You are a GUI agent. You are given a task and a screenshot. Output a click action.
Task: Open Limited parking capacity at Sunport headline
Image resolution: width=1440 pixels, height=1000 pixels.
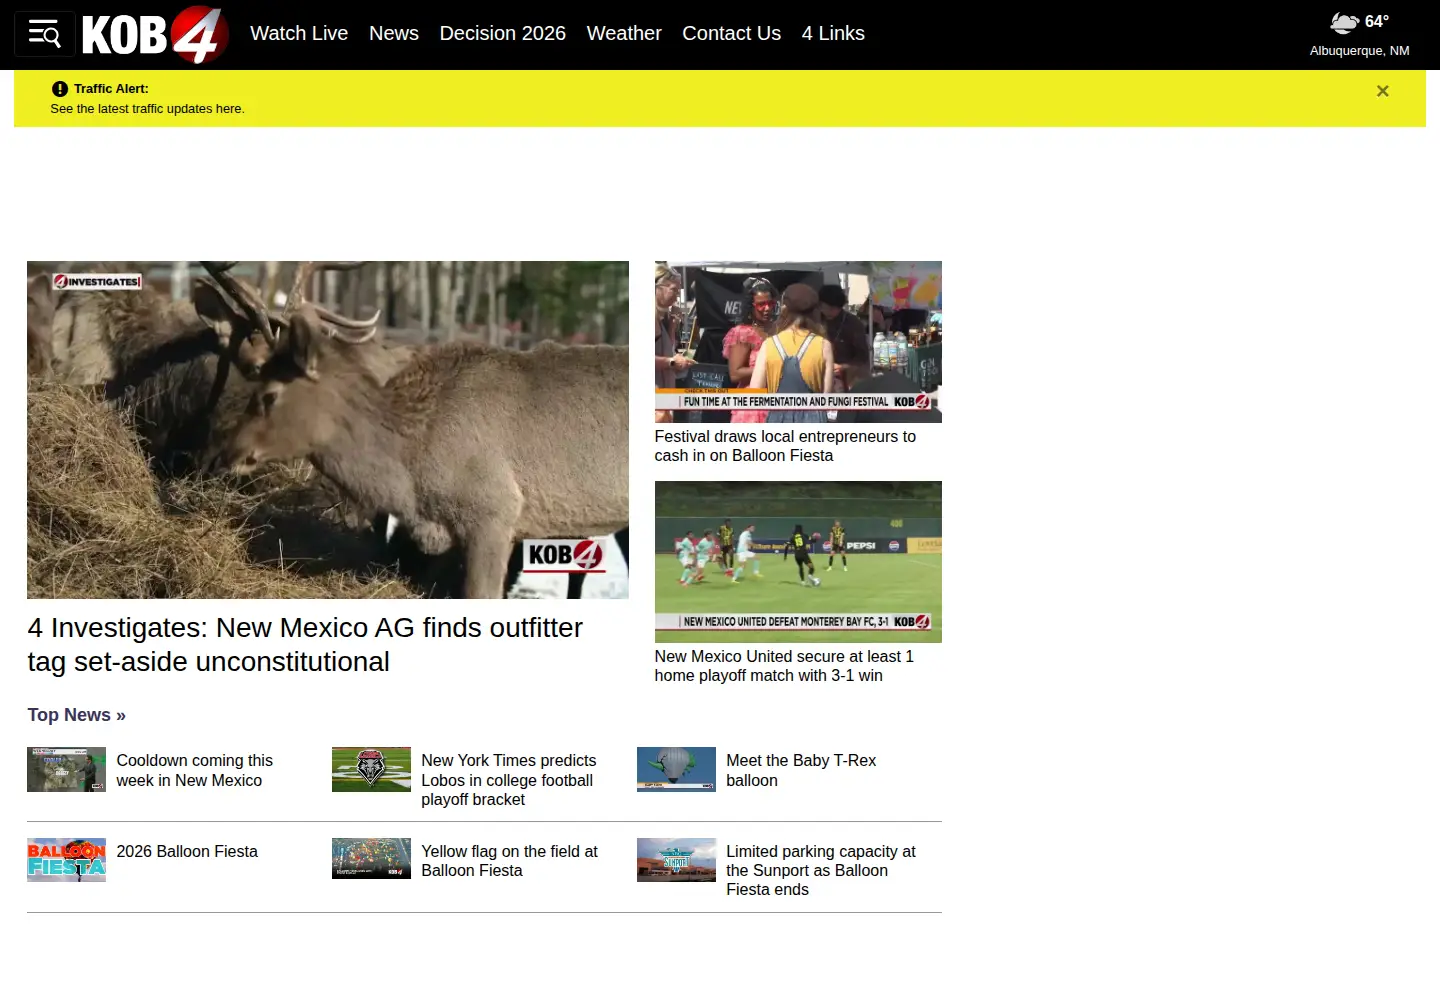point(821,870)
